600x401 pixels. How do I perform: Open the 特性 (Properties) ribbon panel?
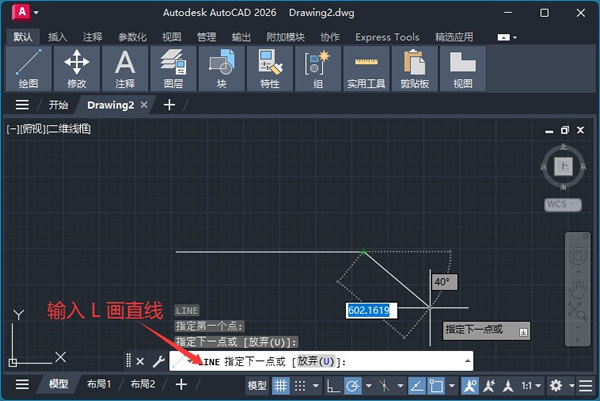coord(269,68)
